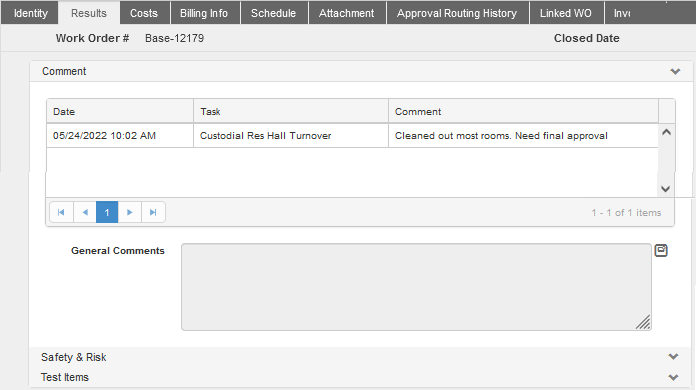Go to first page of comments
Viewport: 696px width, 390px height.
pyautogui.click(x=61, y=212)
